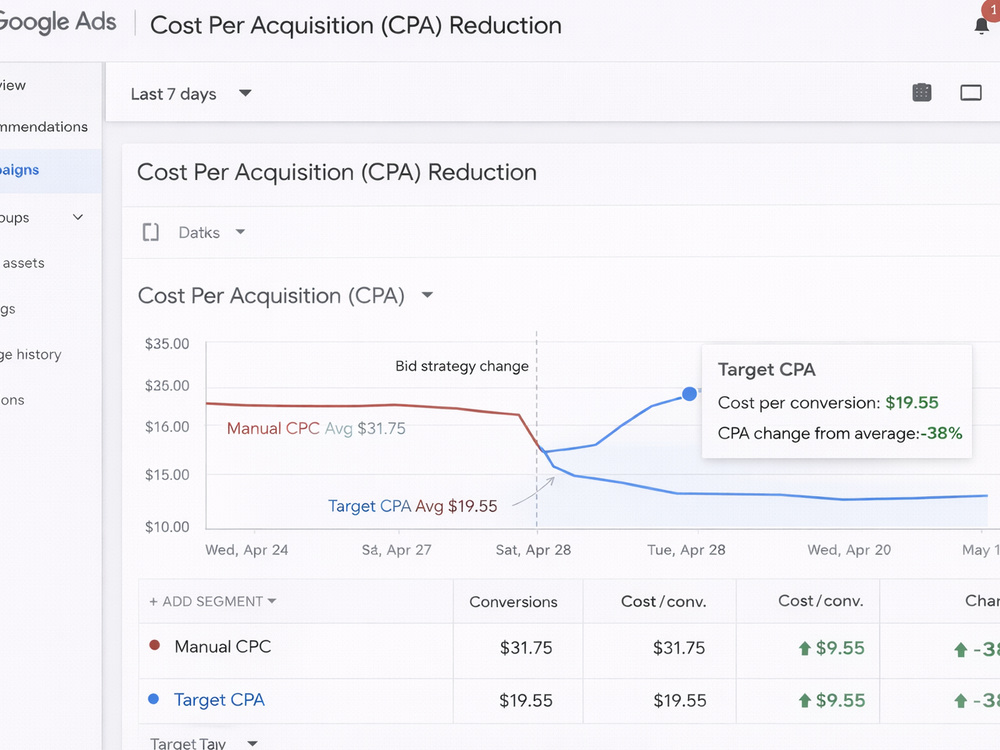
Task: Sort by the Conversions column header
Action: pyautogui.click(x=513, y=601)
